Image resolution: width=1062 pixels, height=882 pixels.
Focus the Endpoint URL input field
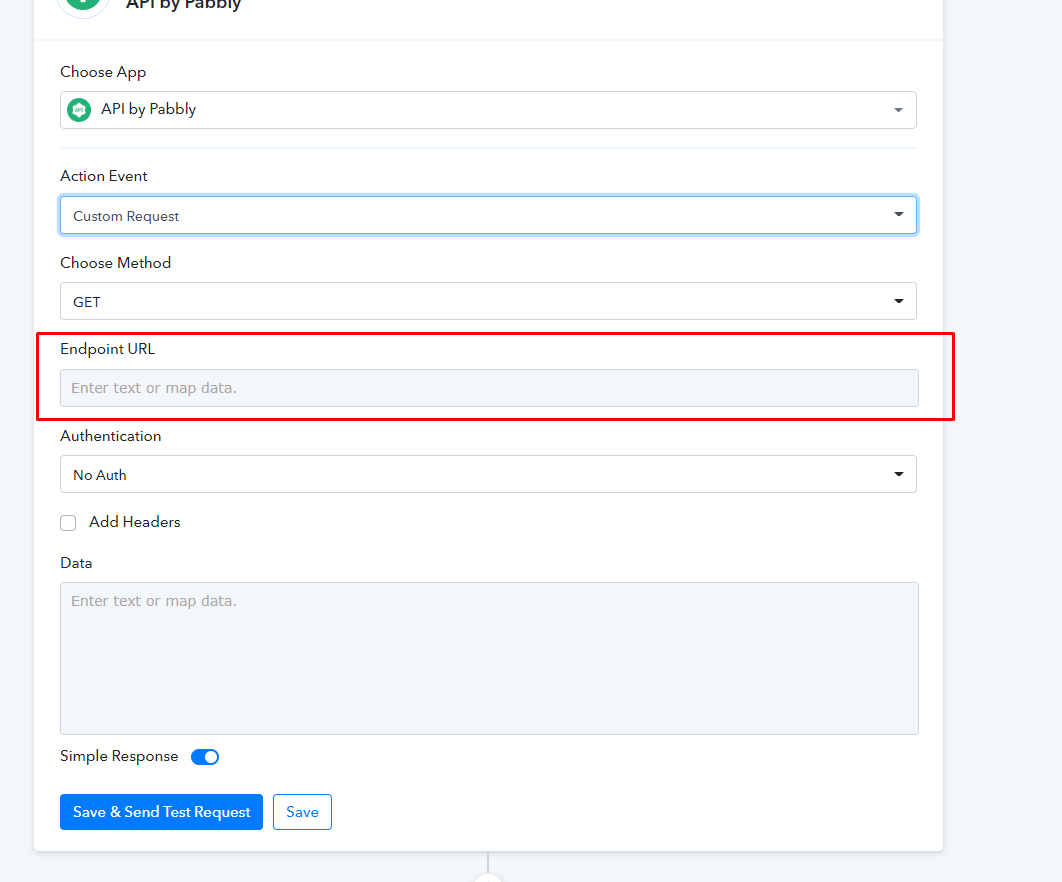click(x=488, y=388)
